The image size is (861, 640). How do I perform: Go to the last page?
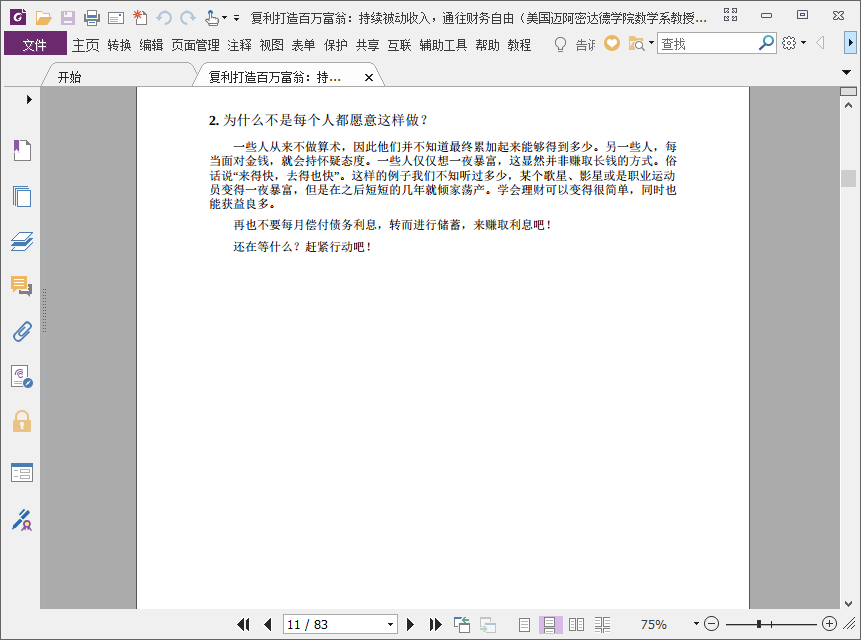coord(435,624)
